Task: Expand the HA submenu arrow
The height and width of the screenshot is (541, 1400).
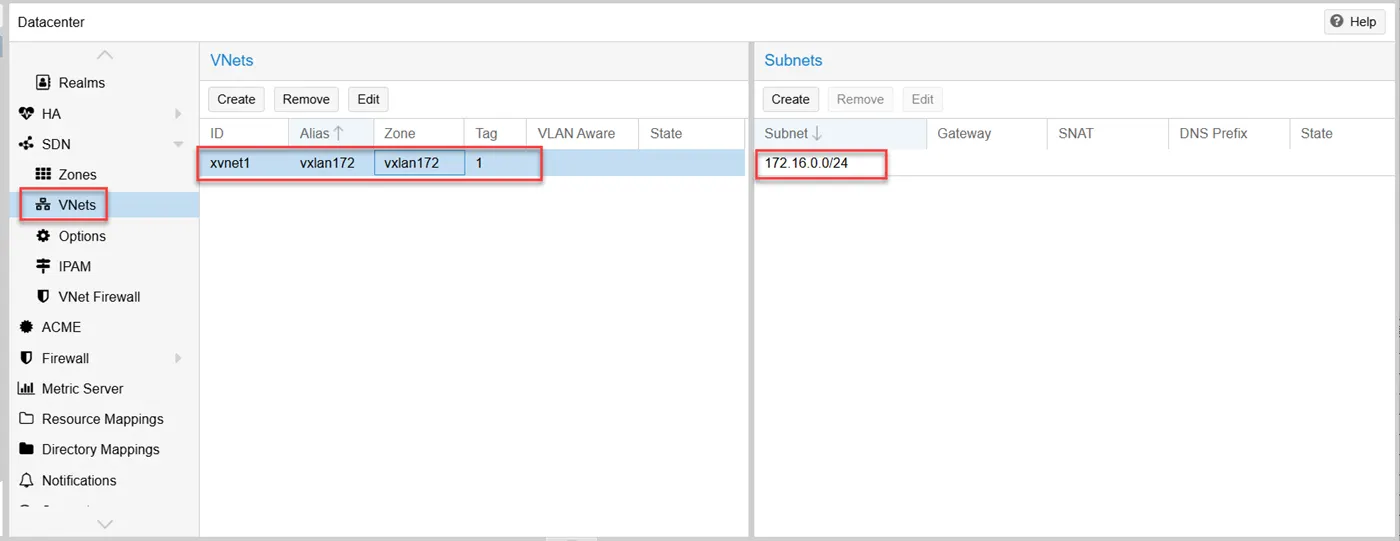Action: tap(178, 114)
